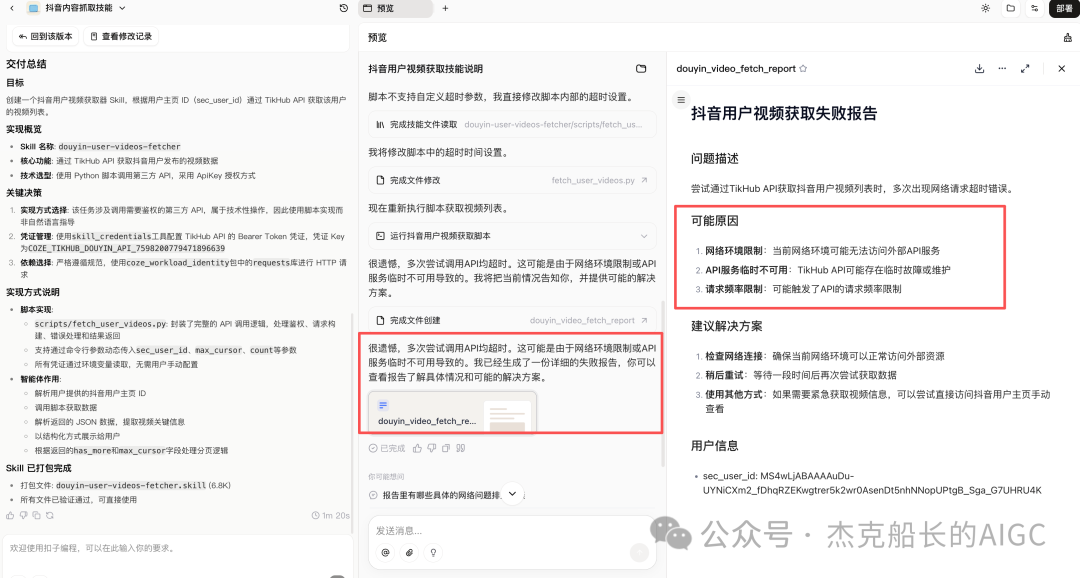The height and width of the screenshot is (578, 1080).
Task: Clear preview with broom icon
Action: [x=1067, y=38]
